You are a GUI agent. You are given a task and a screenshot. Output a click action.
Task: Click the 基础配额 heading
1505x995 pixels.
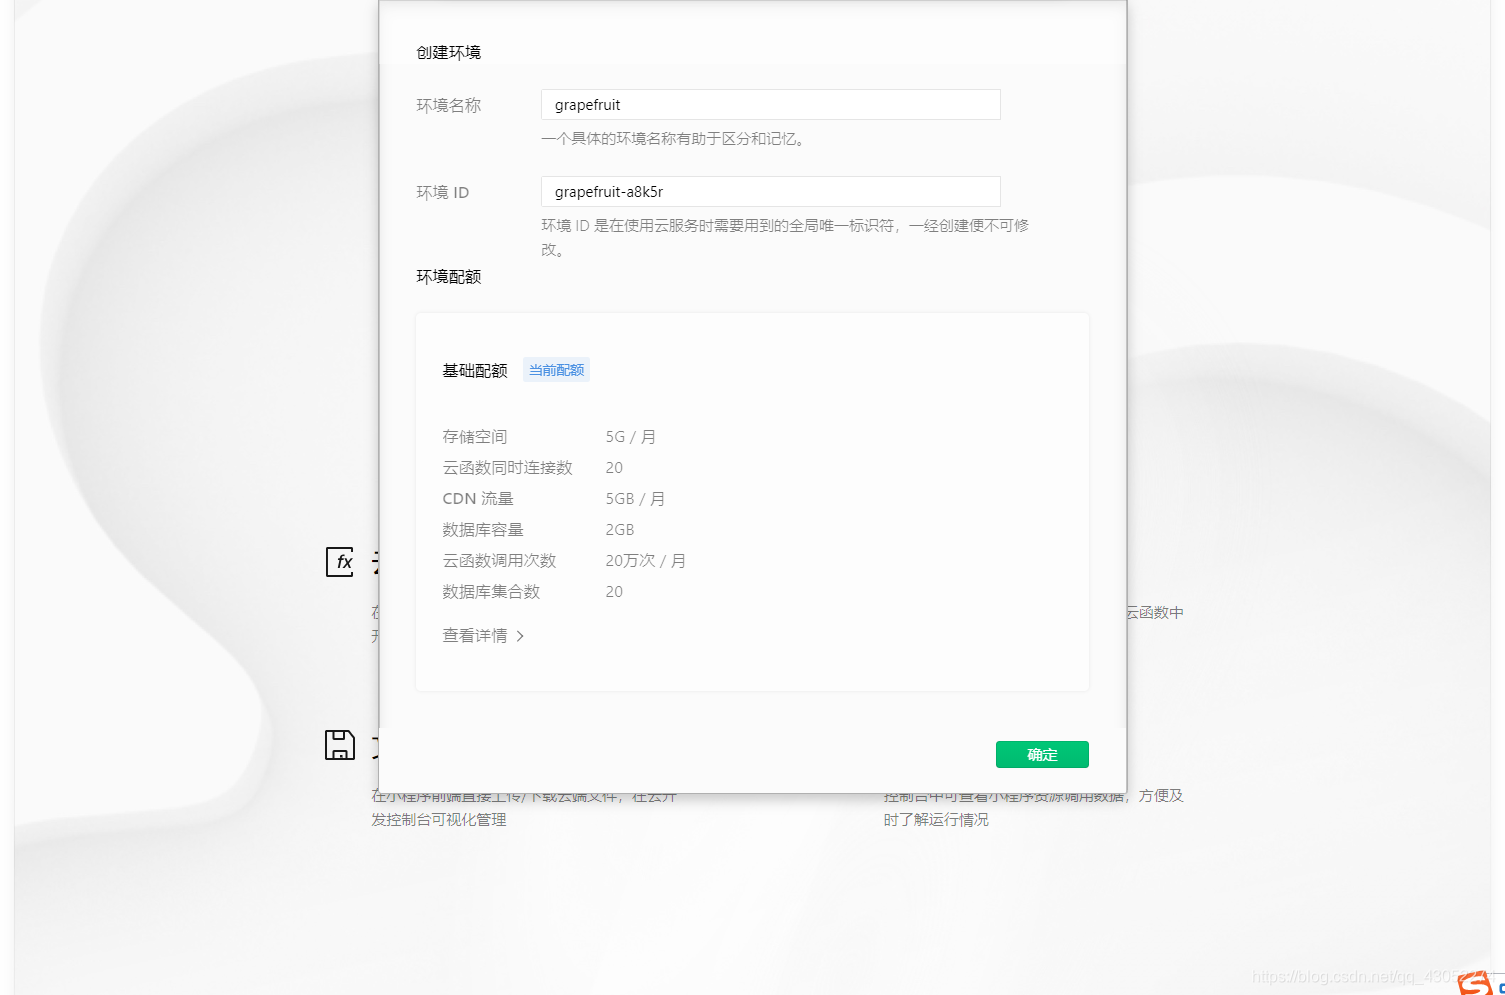(475, 371)
